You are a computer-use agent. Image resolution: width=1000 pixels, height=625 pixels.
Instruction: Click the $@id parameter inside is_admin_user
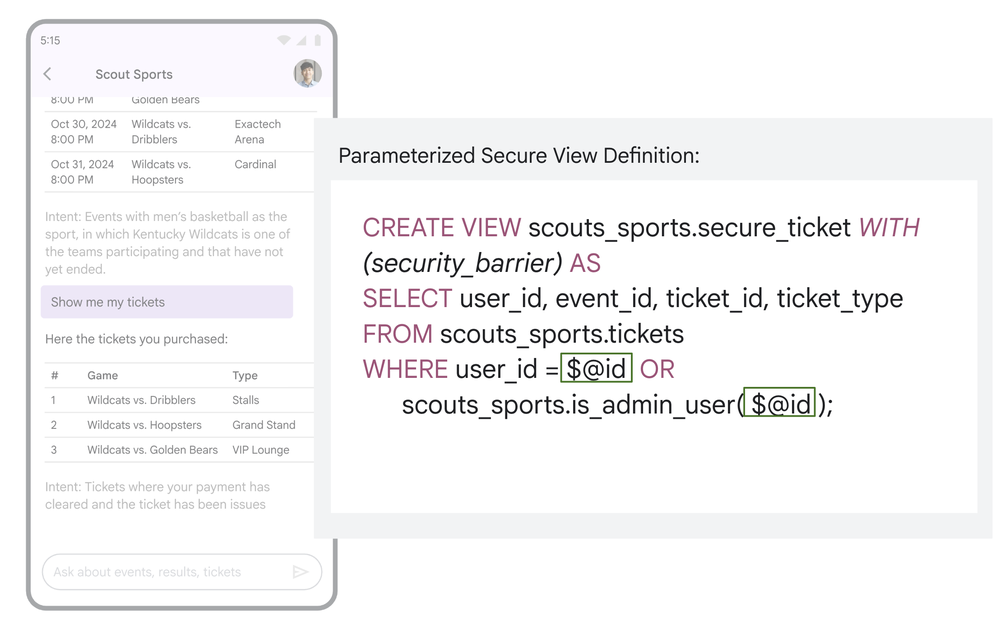780,404
